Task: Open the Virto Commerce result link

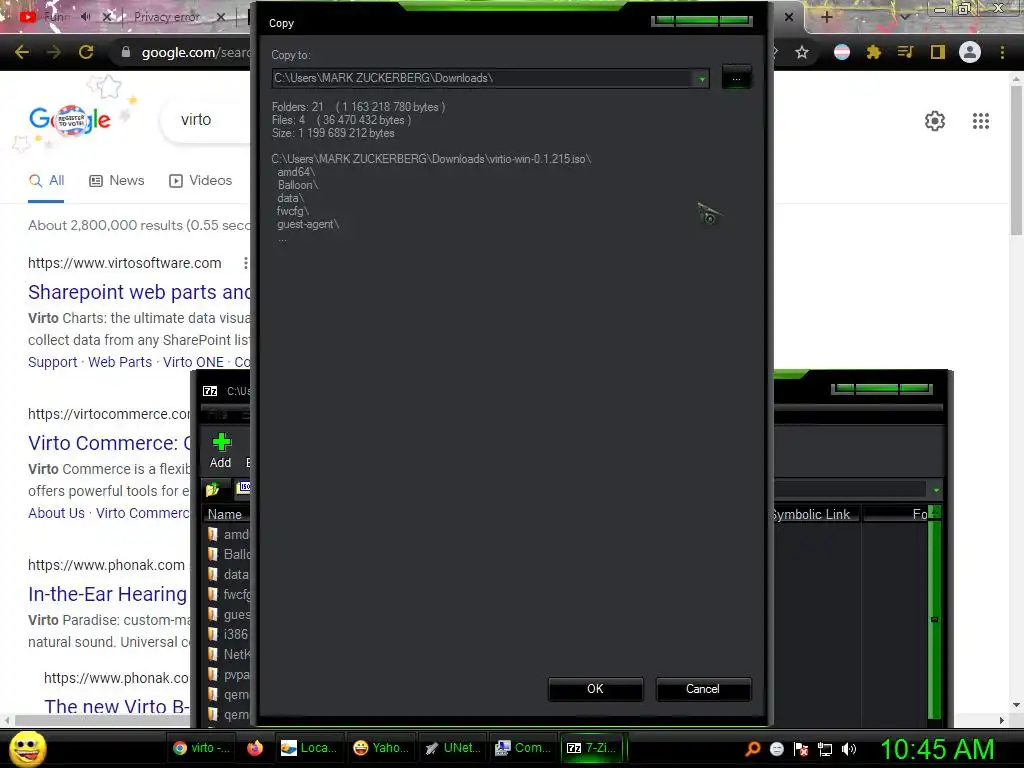Action: (x=110, y=443)
